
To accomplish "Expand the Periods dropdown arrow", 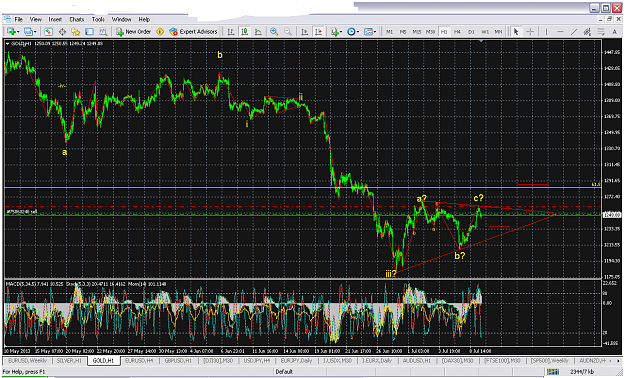I will [x=358, y=32].
